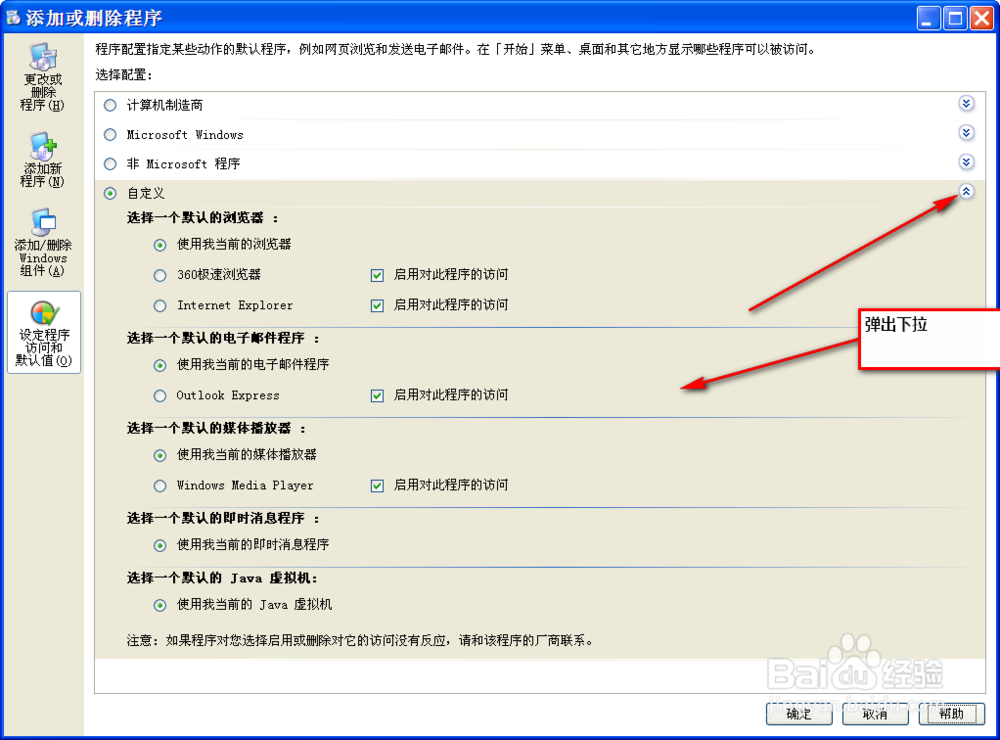Open Add New Programs (添加新程序)
This screenshot has height=740, width=1000.
click(x=43, y=161)
